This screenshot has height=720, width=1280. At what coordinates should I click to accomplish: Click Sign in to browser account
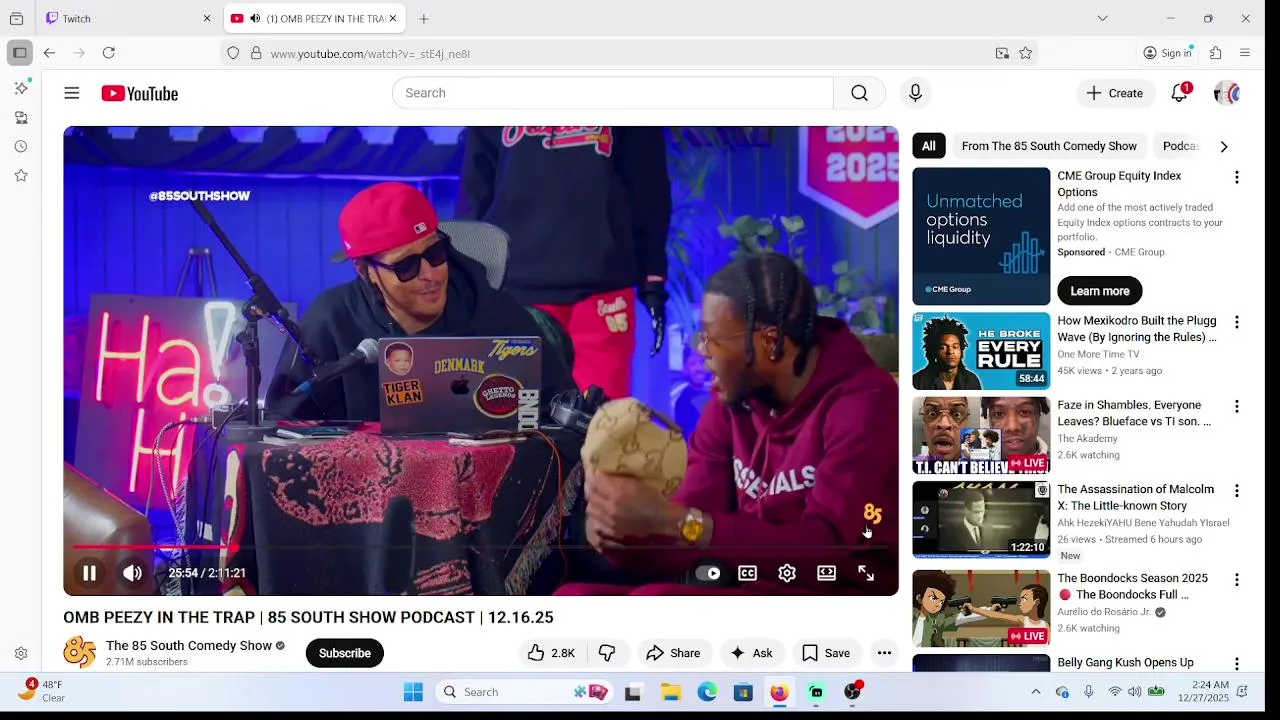pos(1168,53)
